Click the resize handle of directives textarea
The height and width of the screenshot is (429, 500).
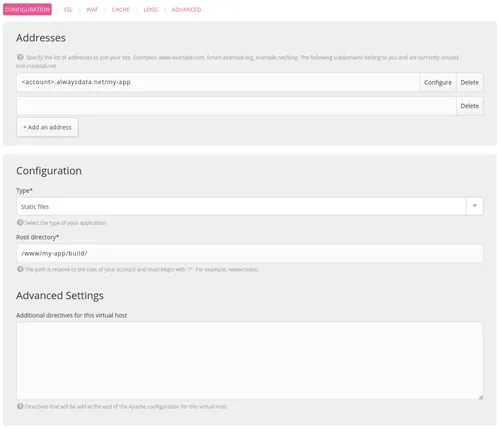[x=480, y=397]
